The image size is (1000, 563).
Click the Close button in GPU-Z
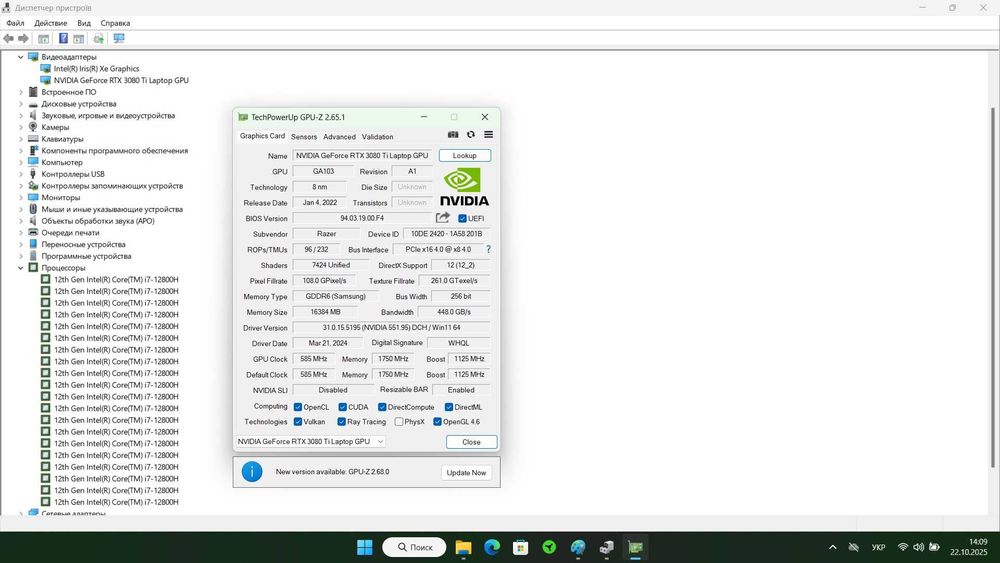click(471, 442)
